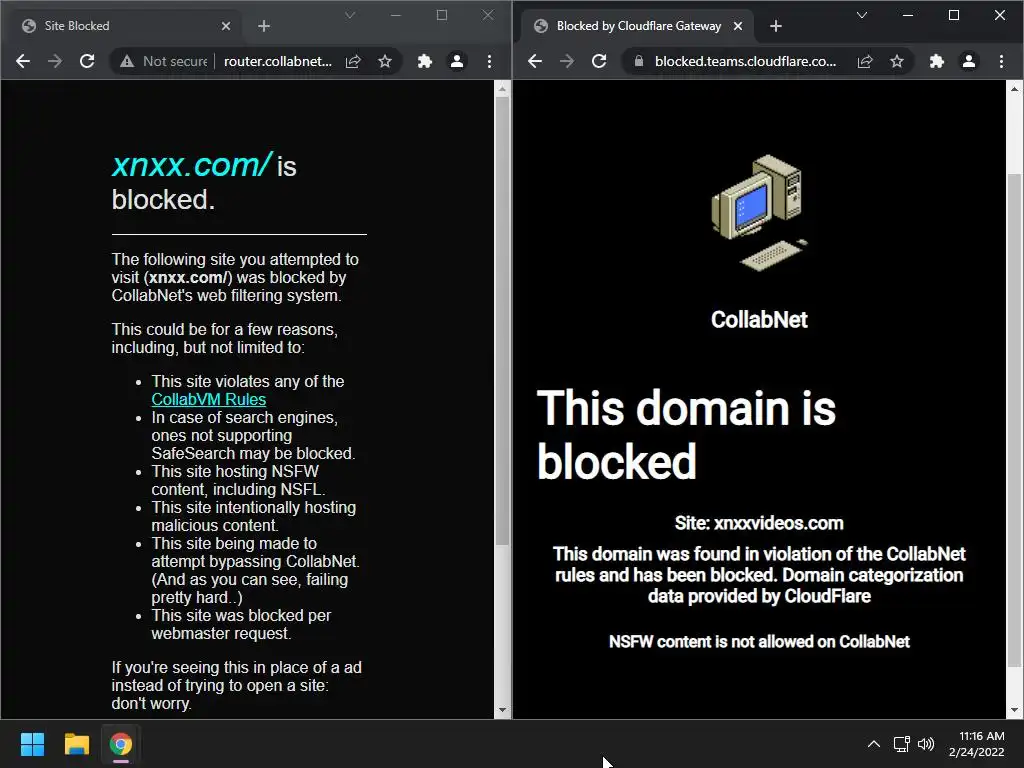Click the right window's scroll up arrow
This screenshot has width=1024, height=768.
click(1014, 88)
